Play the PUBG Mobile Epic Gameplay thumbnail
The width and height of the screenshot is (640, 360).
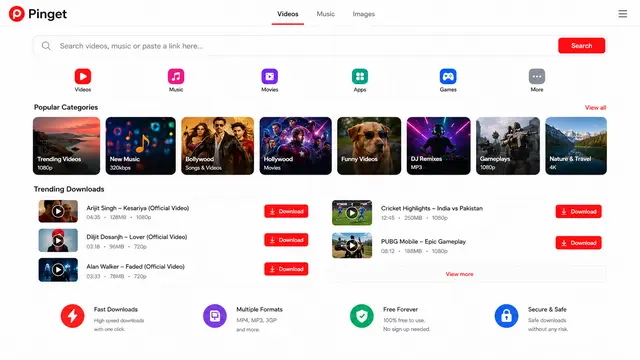[x=352, y=245]
